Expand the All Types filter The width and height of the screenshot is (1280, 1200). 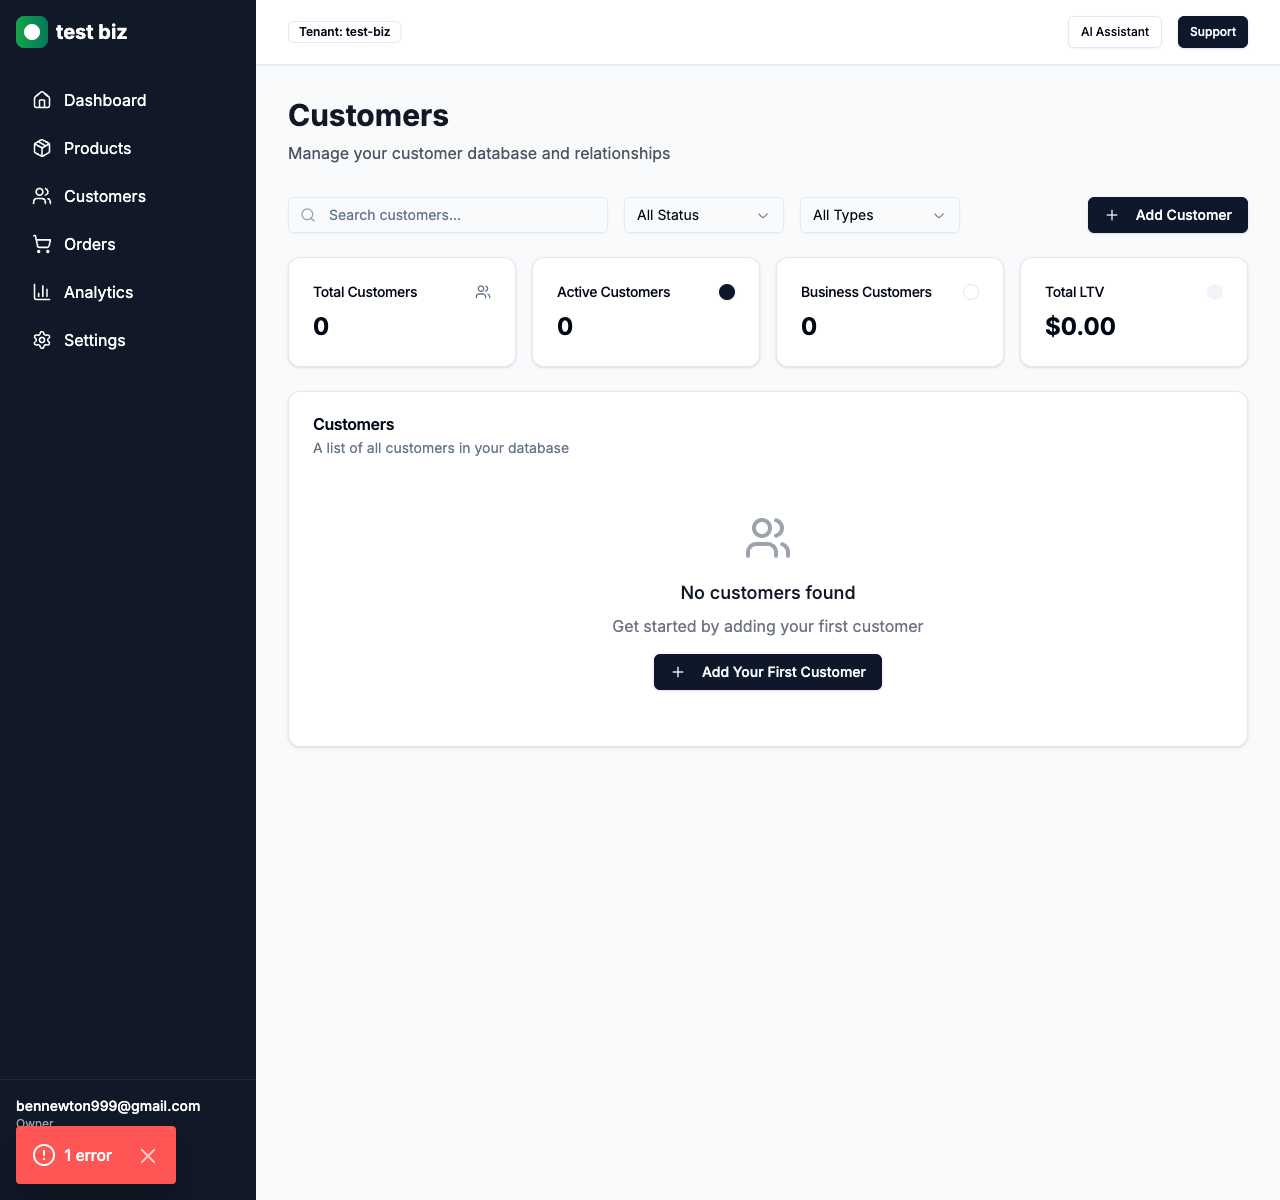tap(879, 215)
